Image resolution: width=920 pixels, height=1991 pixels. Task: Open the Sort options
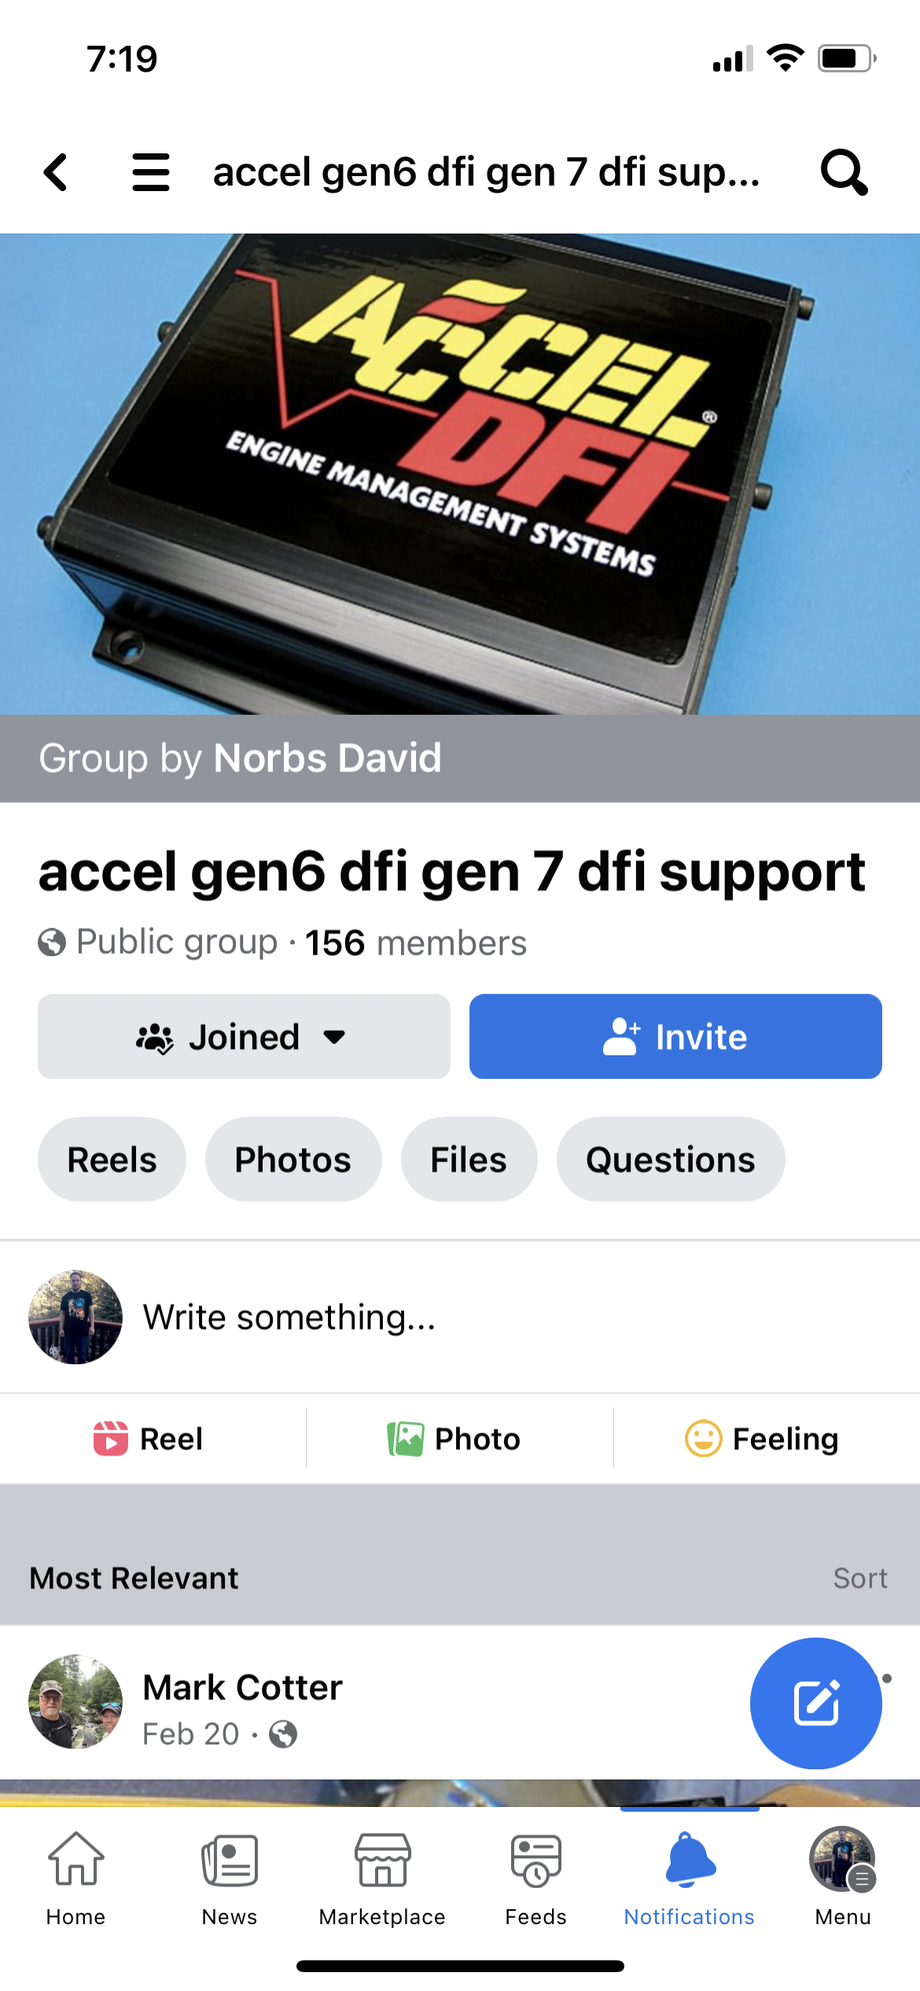point(860,1578)
